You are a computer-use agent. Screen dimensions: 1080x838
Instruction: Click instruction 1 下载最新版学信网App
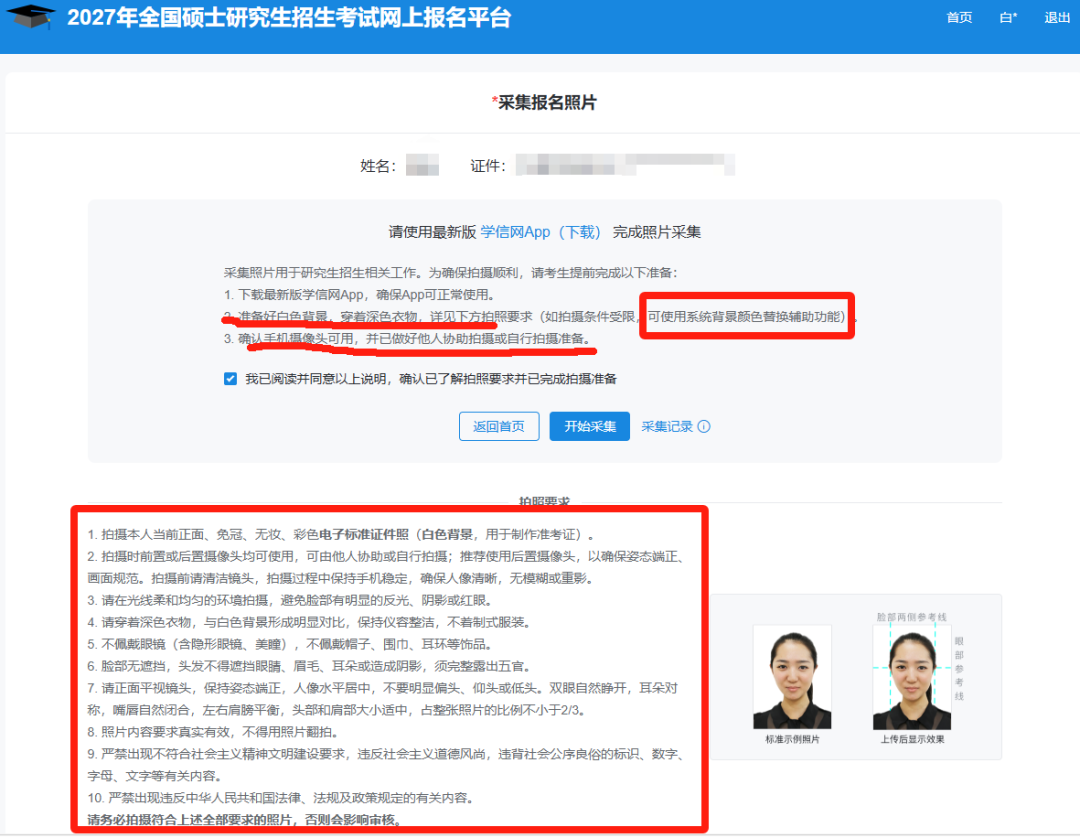[360, 295]
